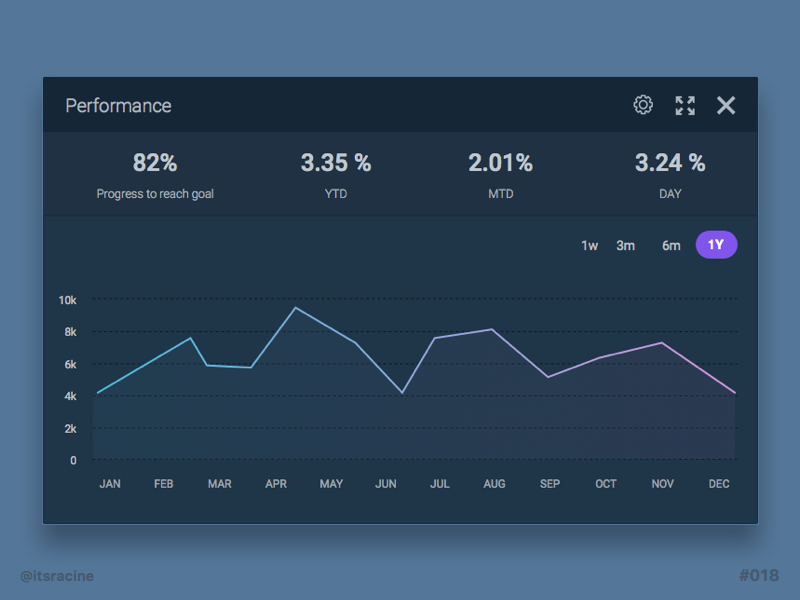Click the 10k y-axis label
This screenshot has height=600, width=800.
pos(68,300)
